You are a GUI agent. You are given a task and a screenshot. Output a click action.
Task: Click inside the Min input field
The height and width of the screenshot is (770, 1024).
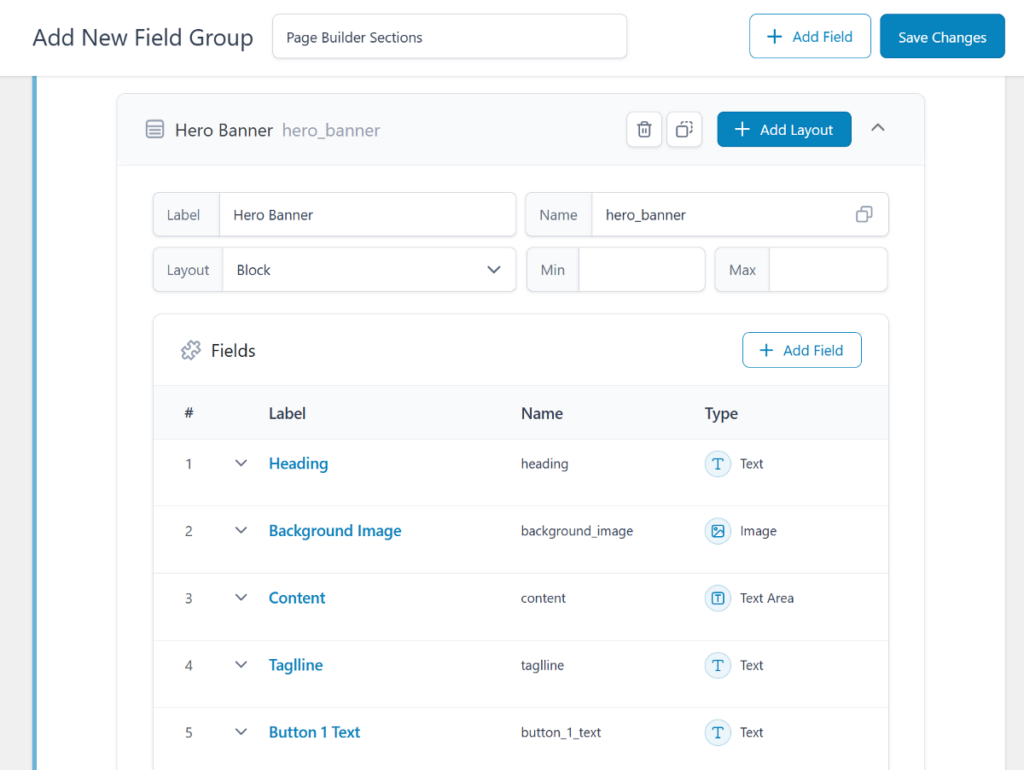[x=641, y=269]
